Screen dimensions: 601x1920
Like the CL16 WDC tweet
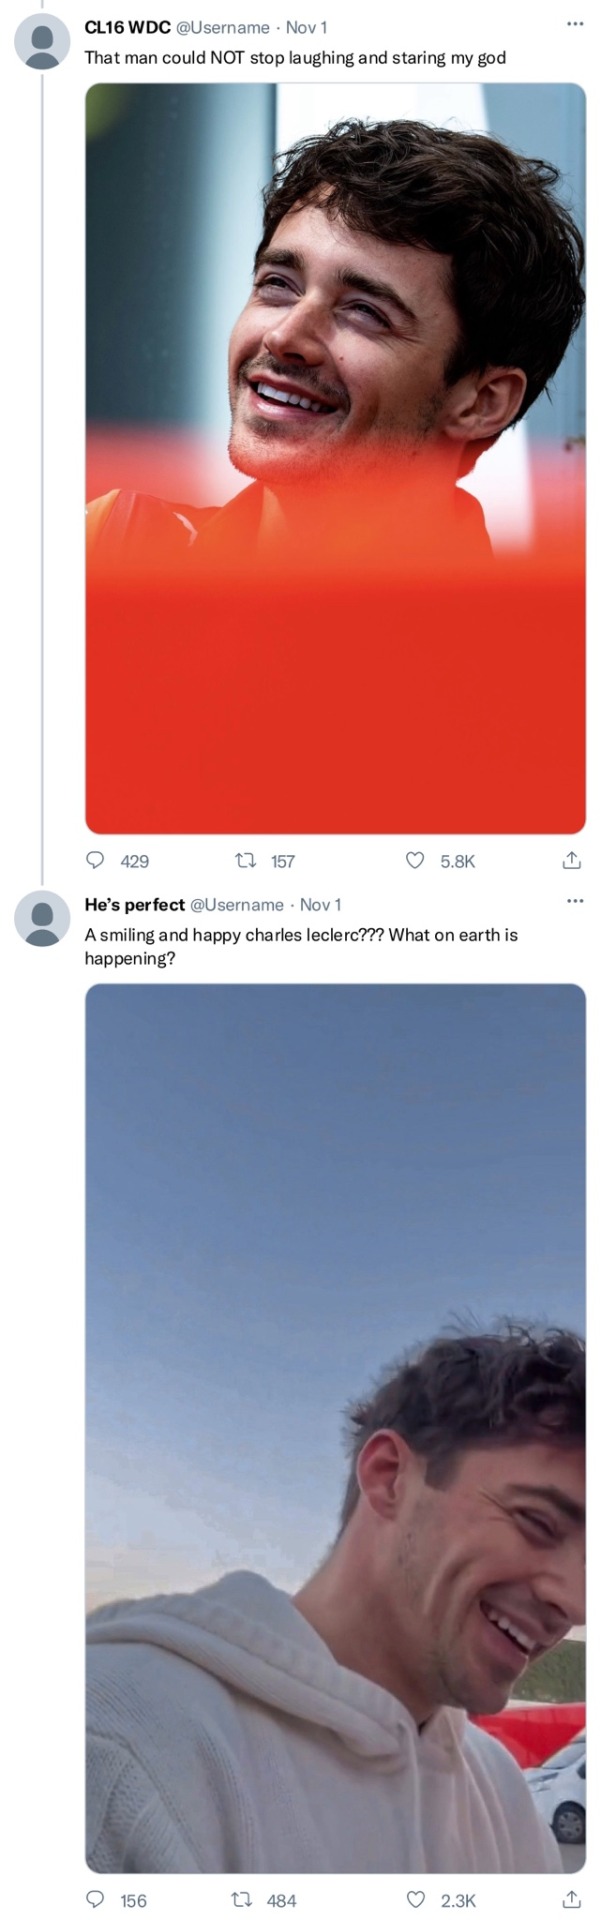(414, 860)
